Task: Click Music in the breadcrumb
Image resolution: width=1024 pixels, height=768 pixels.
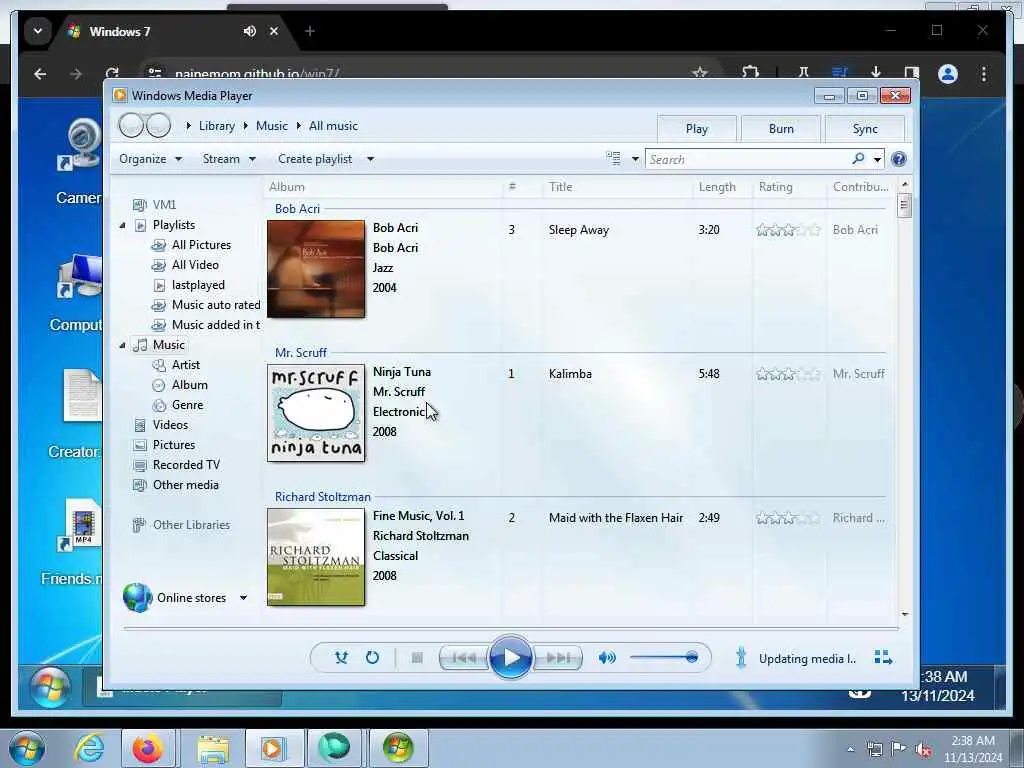Action: [x=272, y=126]
